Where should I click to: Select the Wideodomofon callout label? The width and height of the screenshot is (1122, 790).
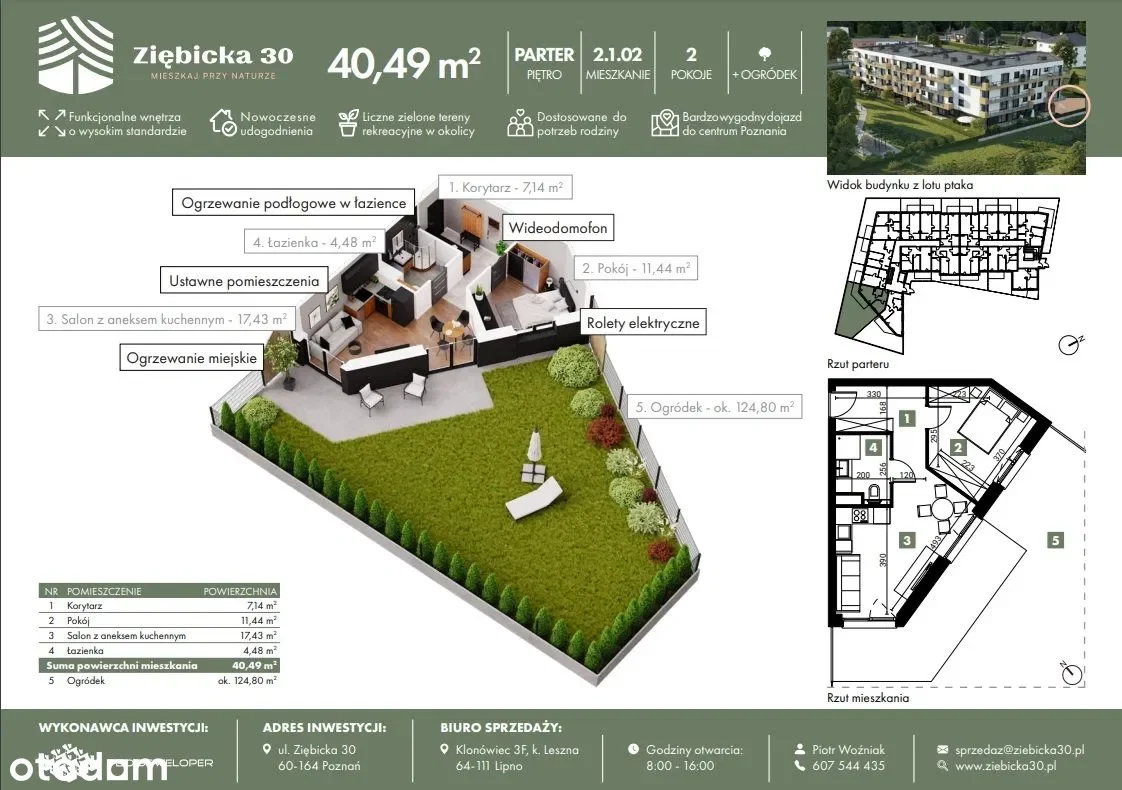point(558,228)
